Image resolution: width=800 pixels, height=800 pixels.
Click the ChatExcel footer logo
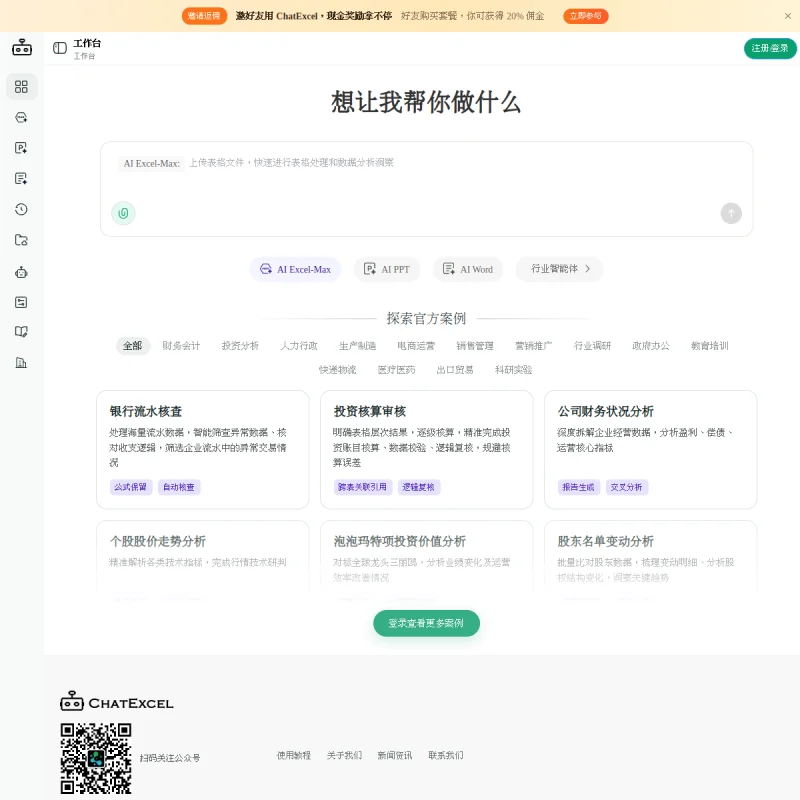pyautogui.click(x=117, y=702)
